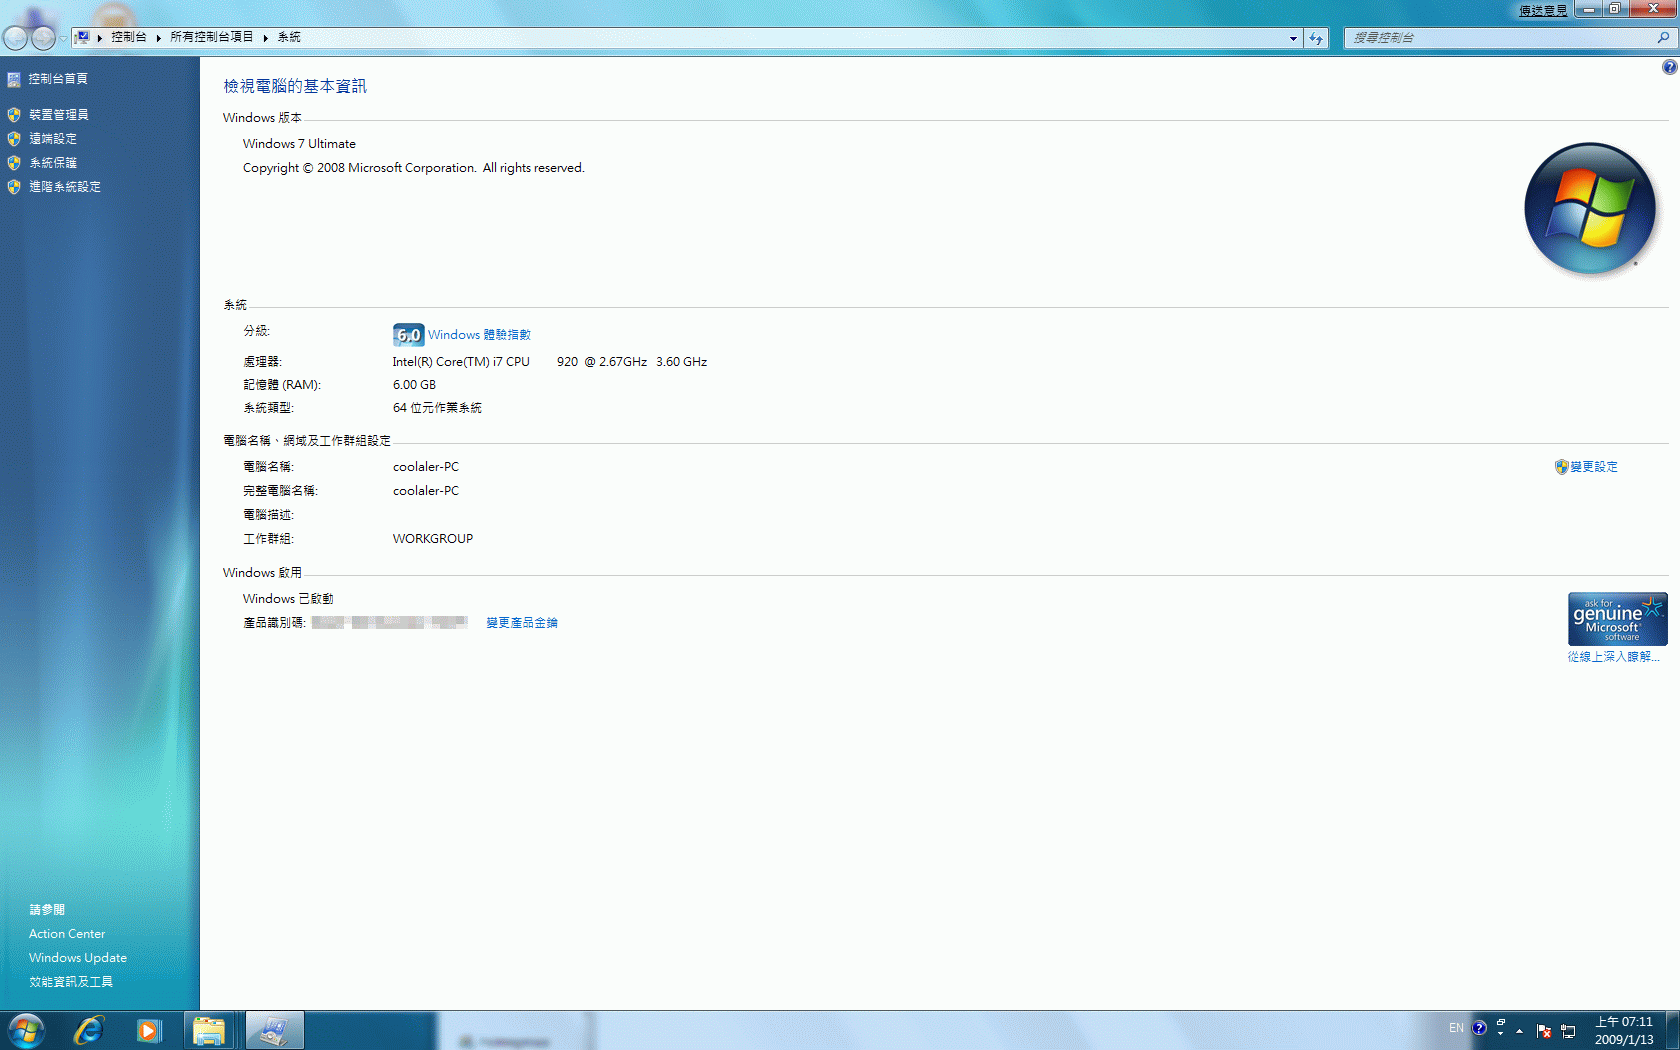Launch Windows Media Player from taskbar
This screenshot has width=1680, height=1050.
[x=149, y=1030]
